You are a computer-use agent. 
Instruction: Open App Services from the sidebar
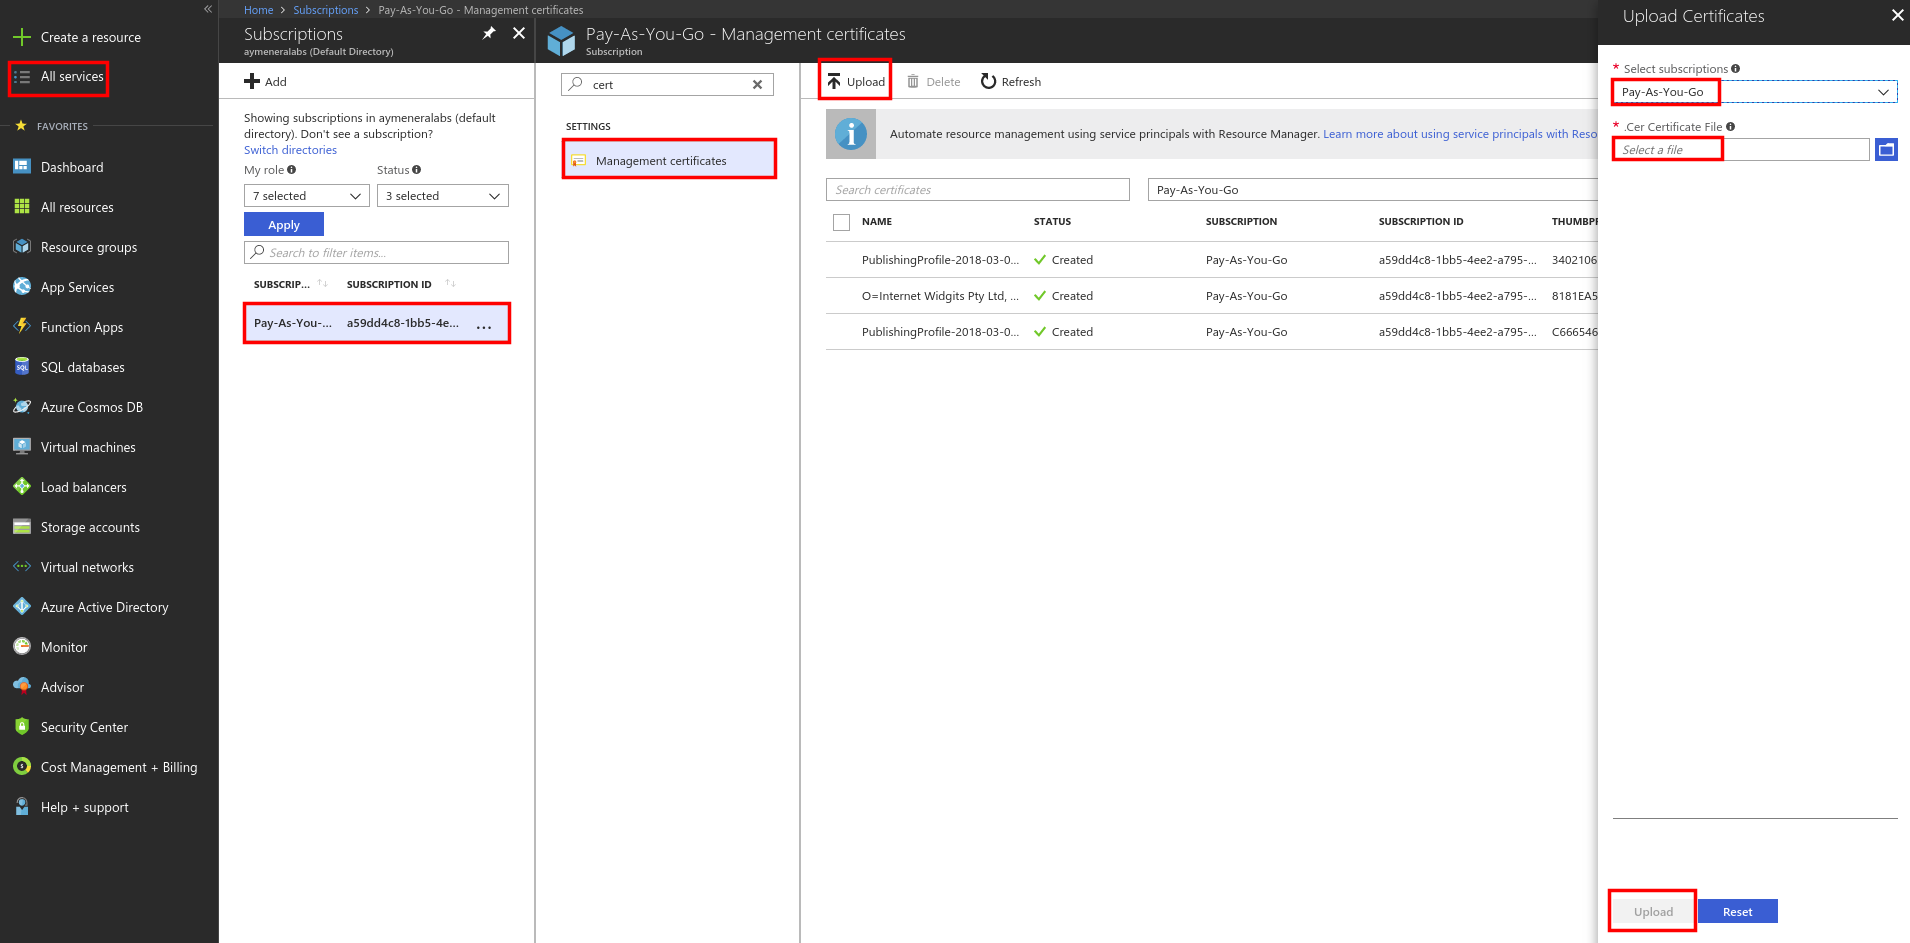pos(75,287)
